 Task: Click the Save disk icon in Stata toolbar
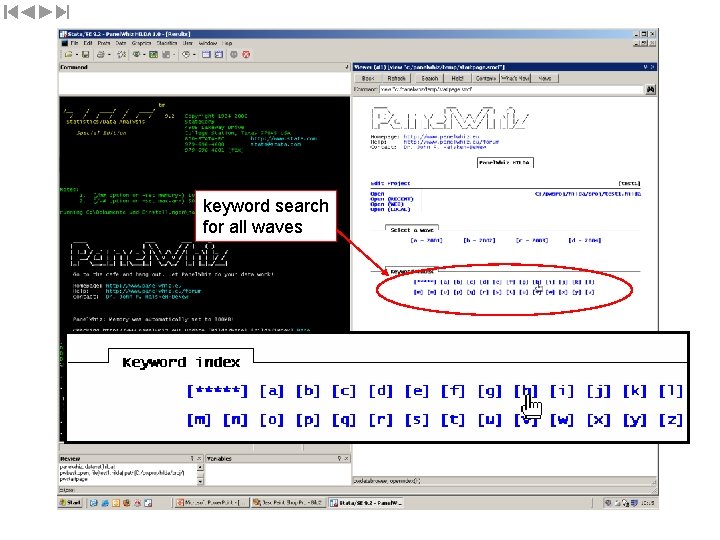(85, 55)
